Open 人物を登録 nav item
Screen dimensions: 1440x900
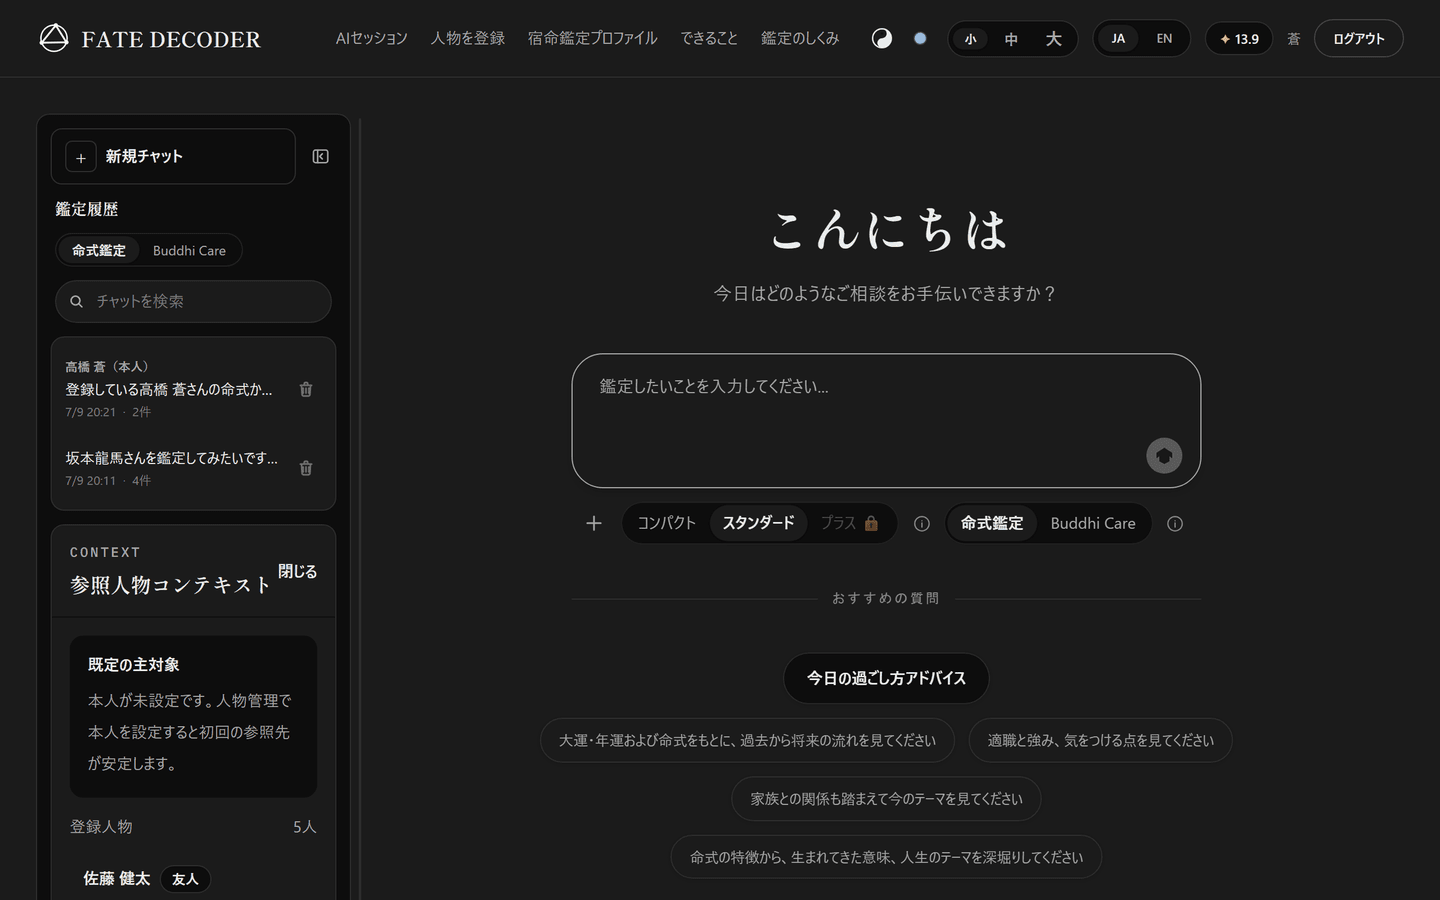click(468, 38)
